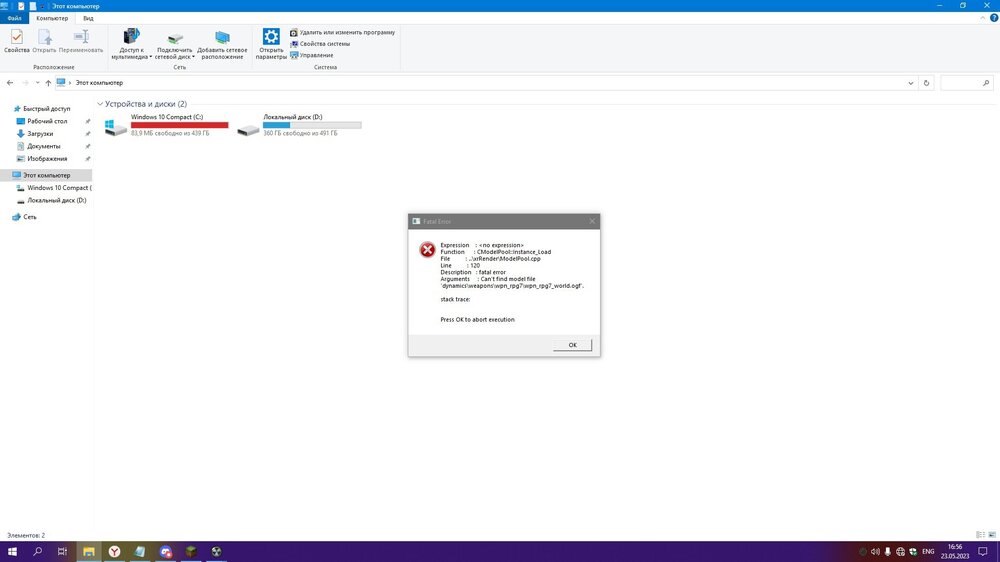1000x562 pixels.
Task: Expand address bar history dropdown
Action: click(x=911, y=83)
